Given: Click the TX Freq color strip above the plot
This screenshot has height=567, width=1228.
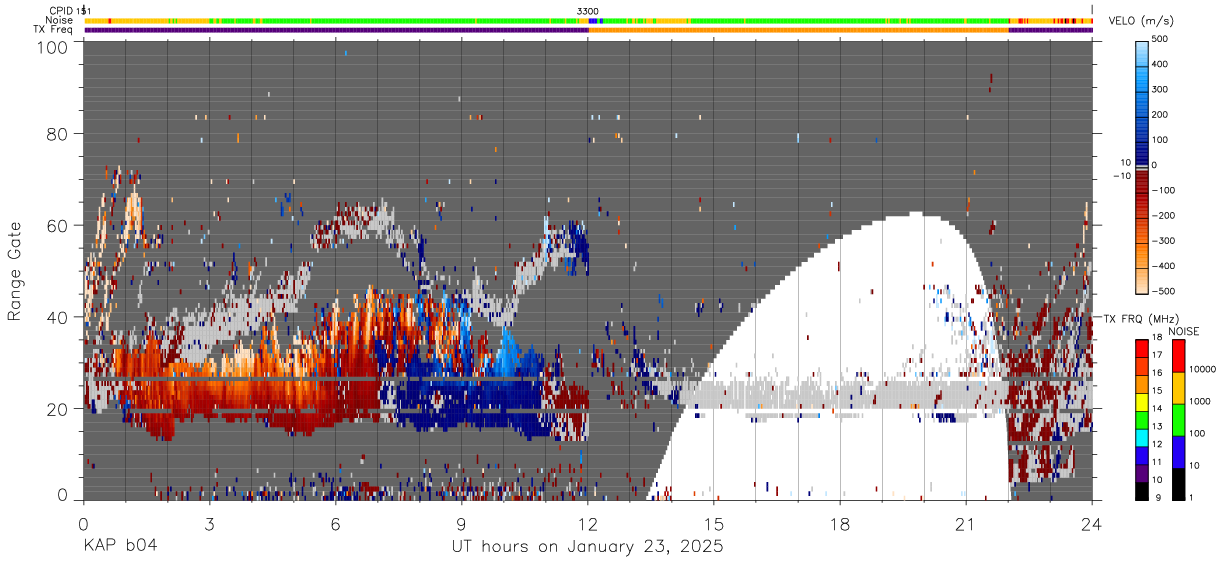Looking at the screenshot, I should pyautogui.click(x=588, y=29).
